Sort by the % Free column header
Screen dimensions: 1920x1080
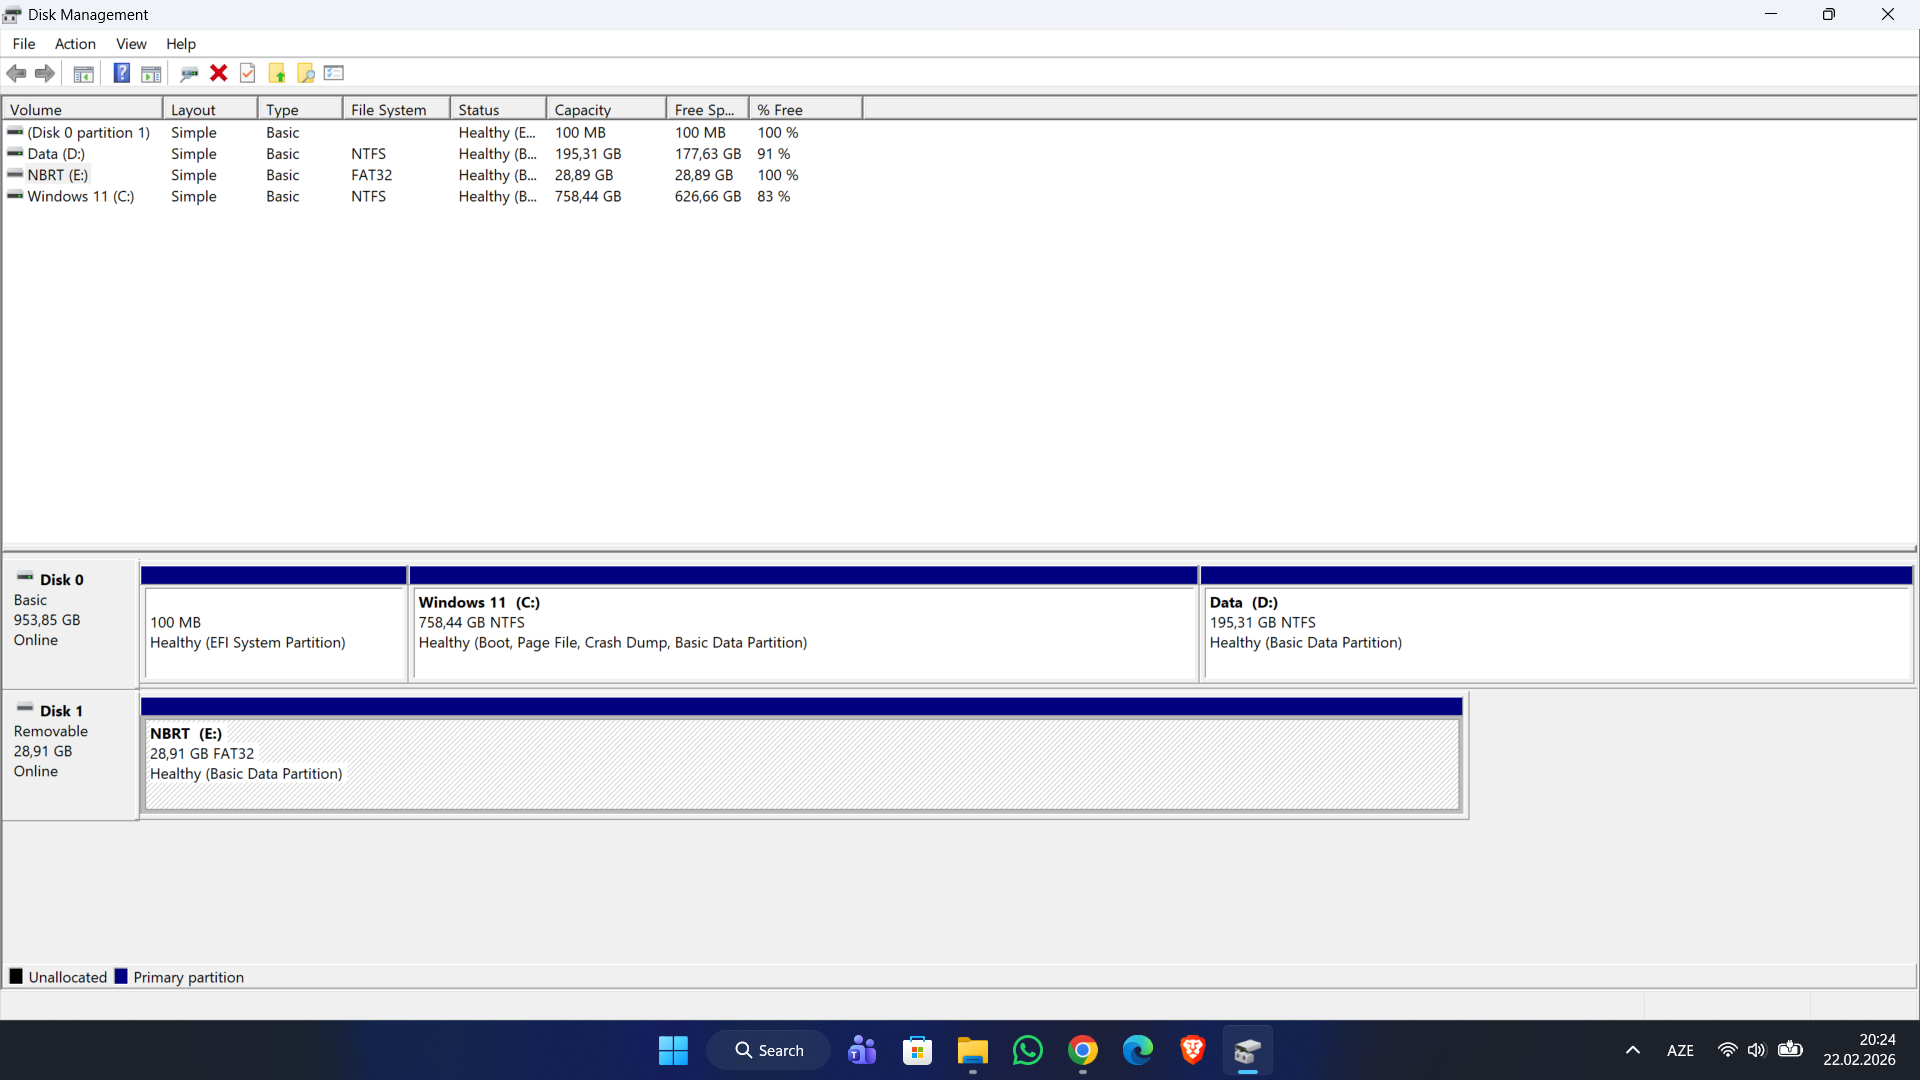805,110
